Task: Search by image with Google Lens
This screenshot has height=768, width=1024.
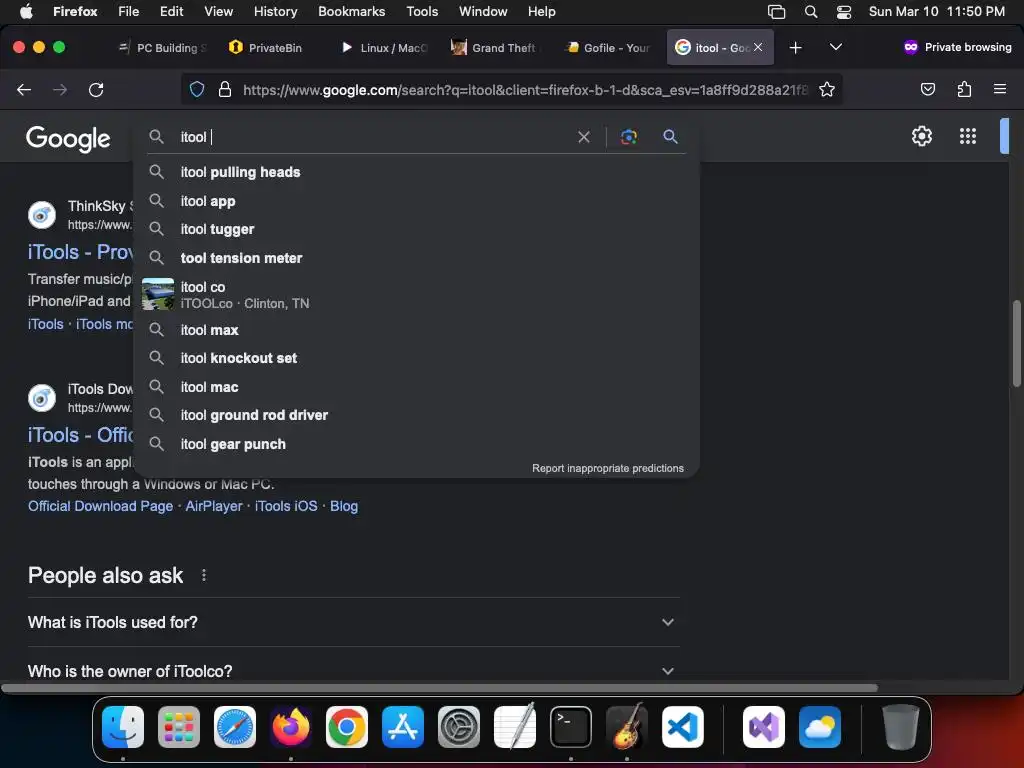Action: [x=628, y=136]
